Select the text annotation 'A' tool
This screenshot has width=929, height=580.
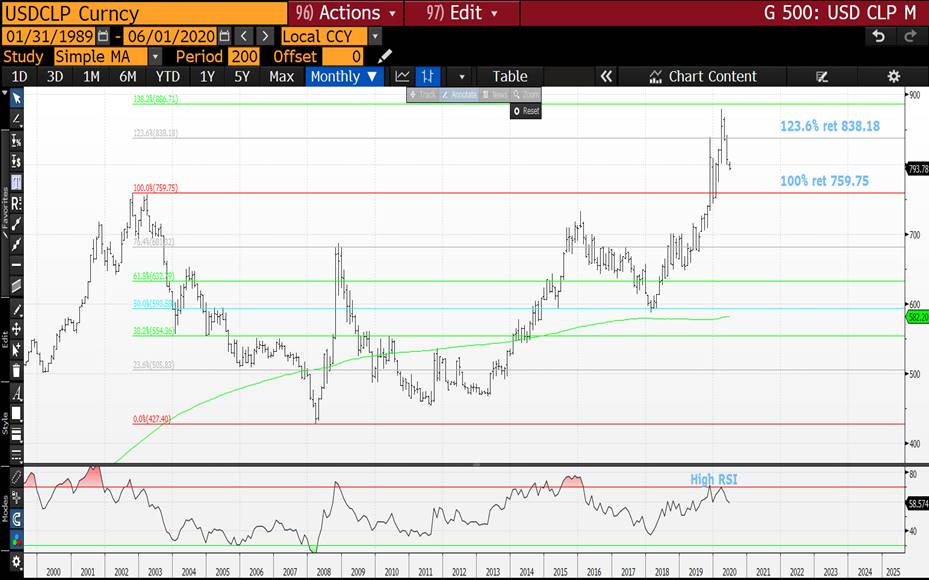17,393
